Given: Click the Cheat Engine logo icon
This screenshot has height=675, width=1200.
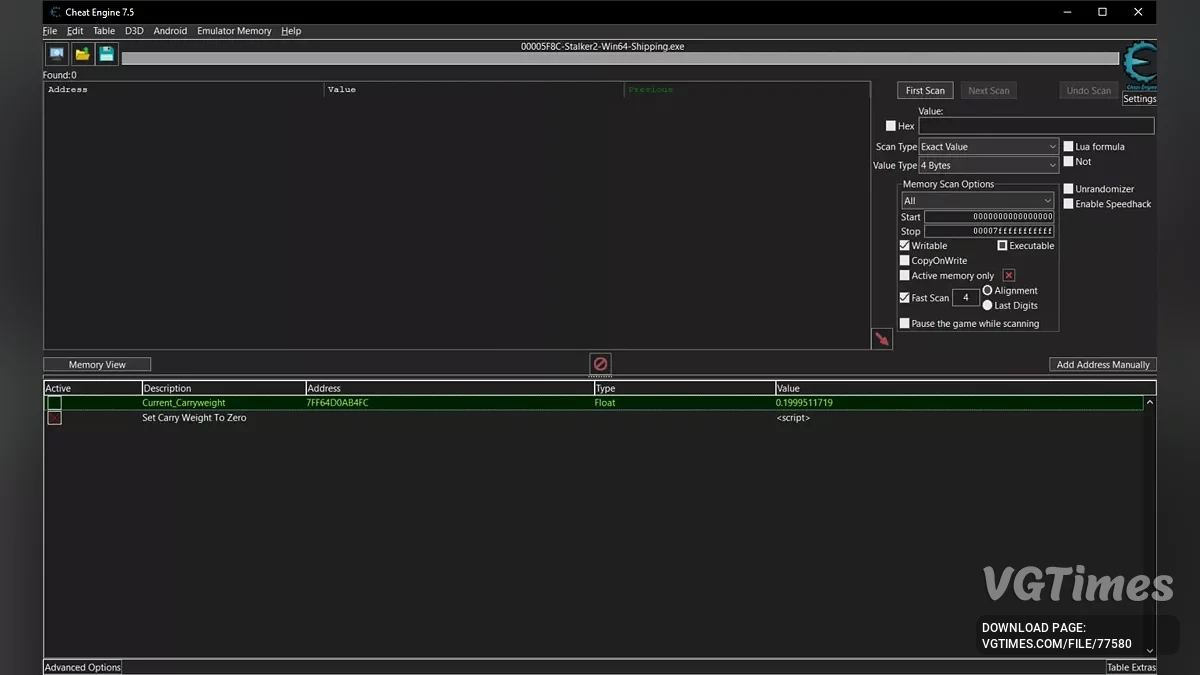Looking at the screenshot, I should (1139, 65).
